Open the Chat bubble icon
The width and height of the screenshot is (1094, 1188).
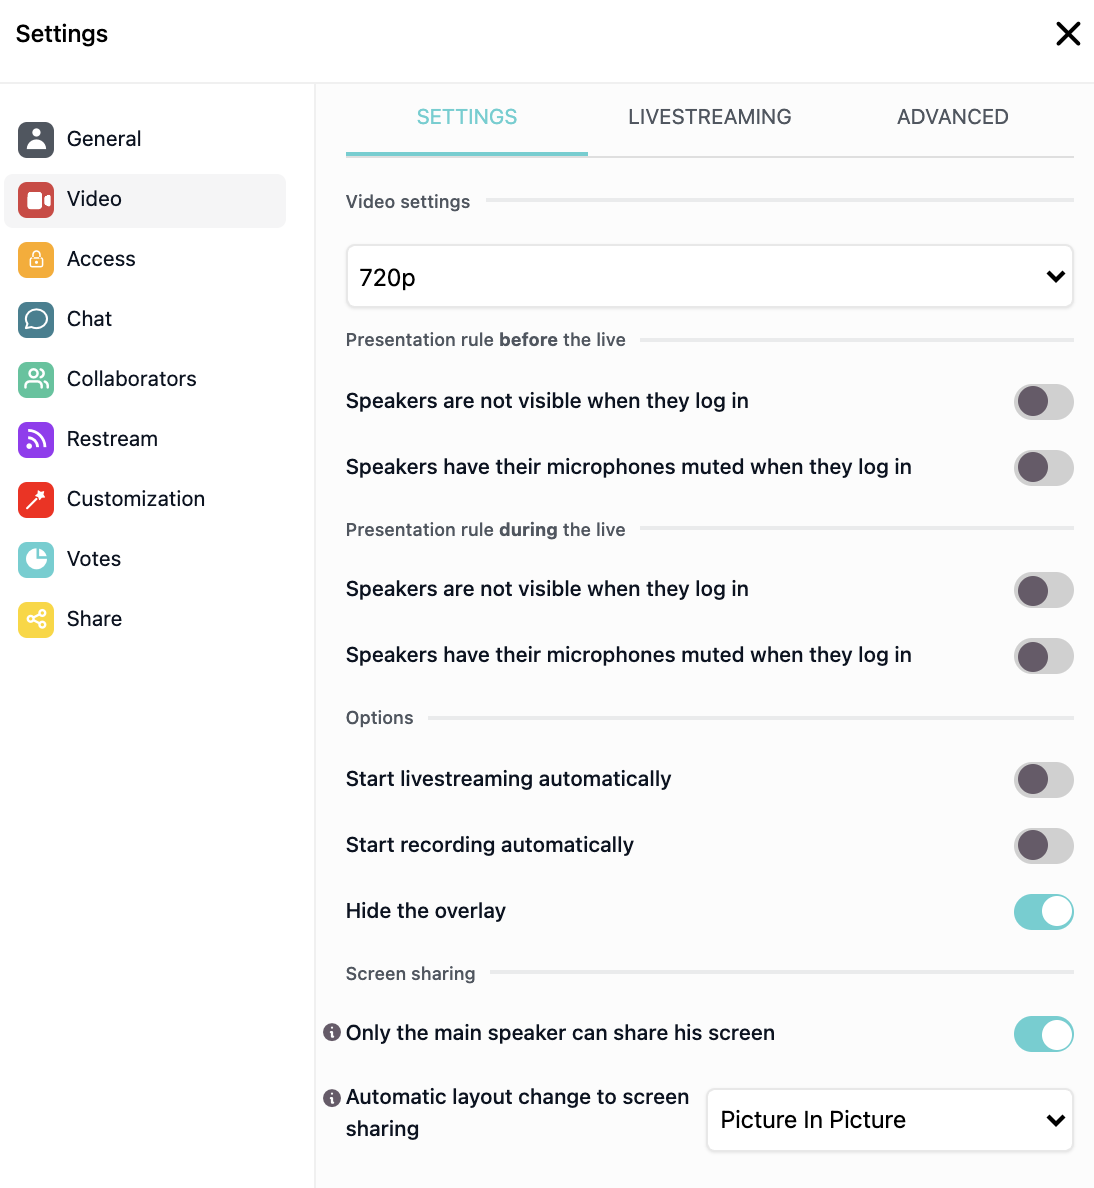pyautogui.click(x=36, y=320)
